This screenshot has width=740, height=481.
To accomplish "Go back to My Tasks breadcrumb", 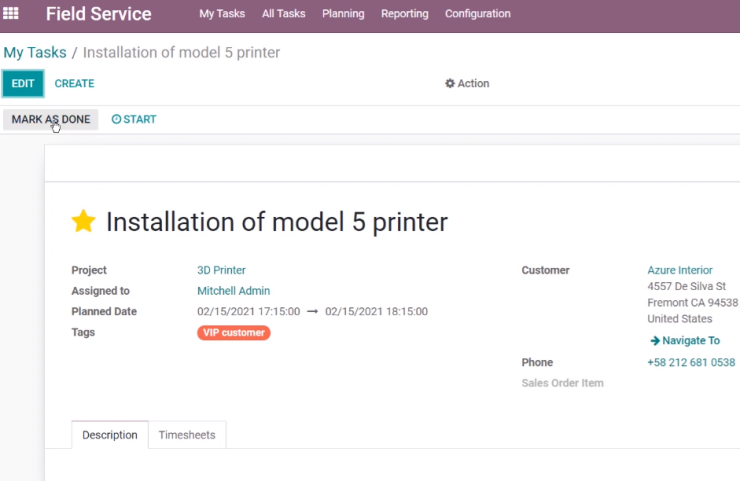I will pyautogui.click(x=35, y=52).
